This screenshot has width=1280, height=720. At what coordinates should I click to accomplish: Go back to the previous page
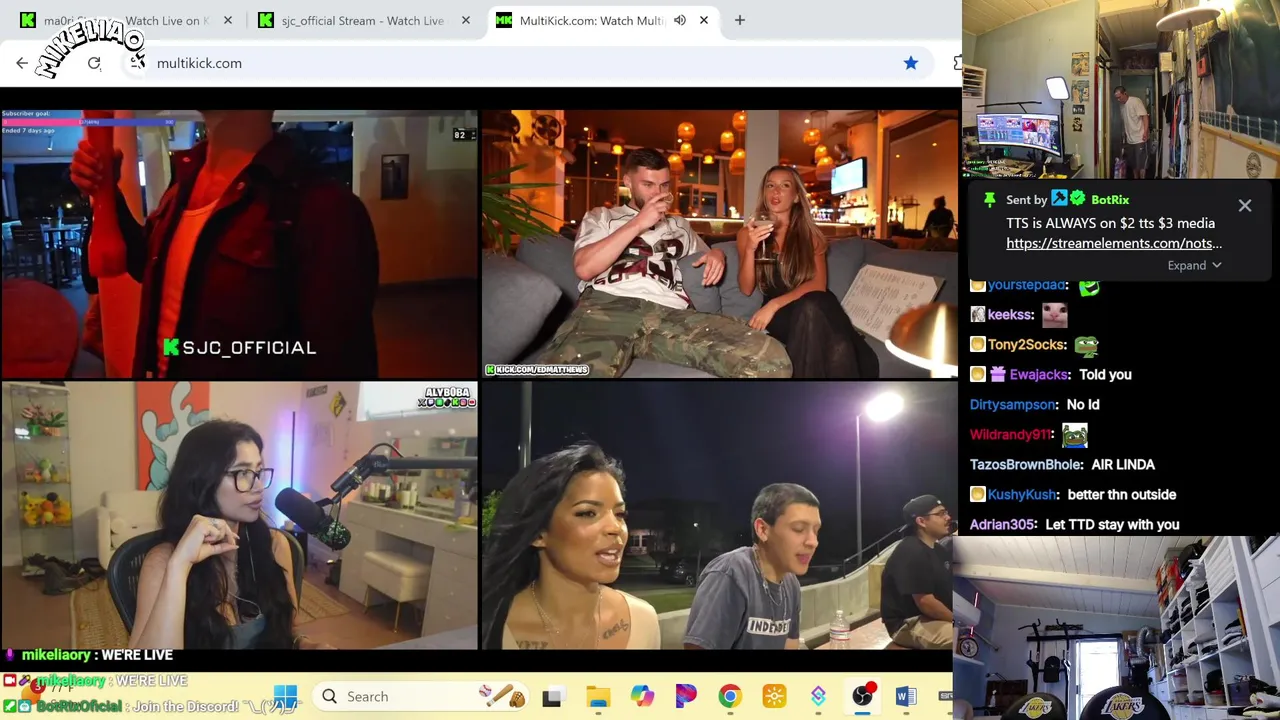22,63
